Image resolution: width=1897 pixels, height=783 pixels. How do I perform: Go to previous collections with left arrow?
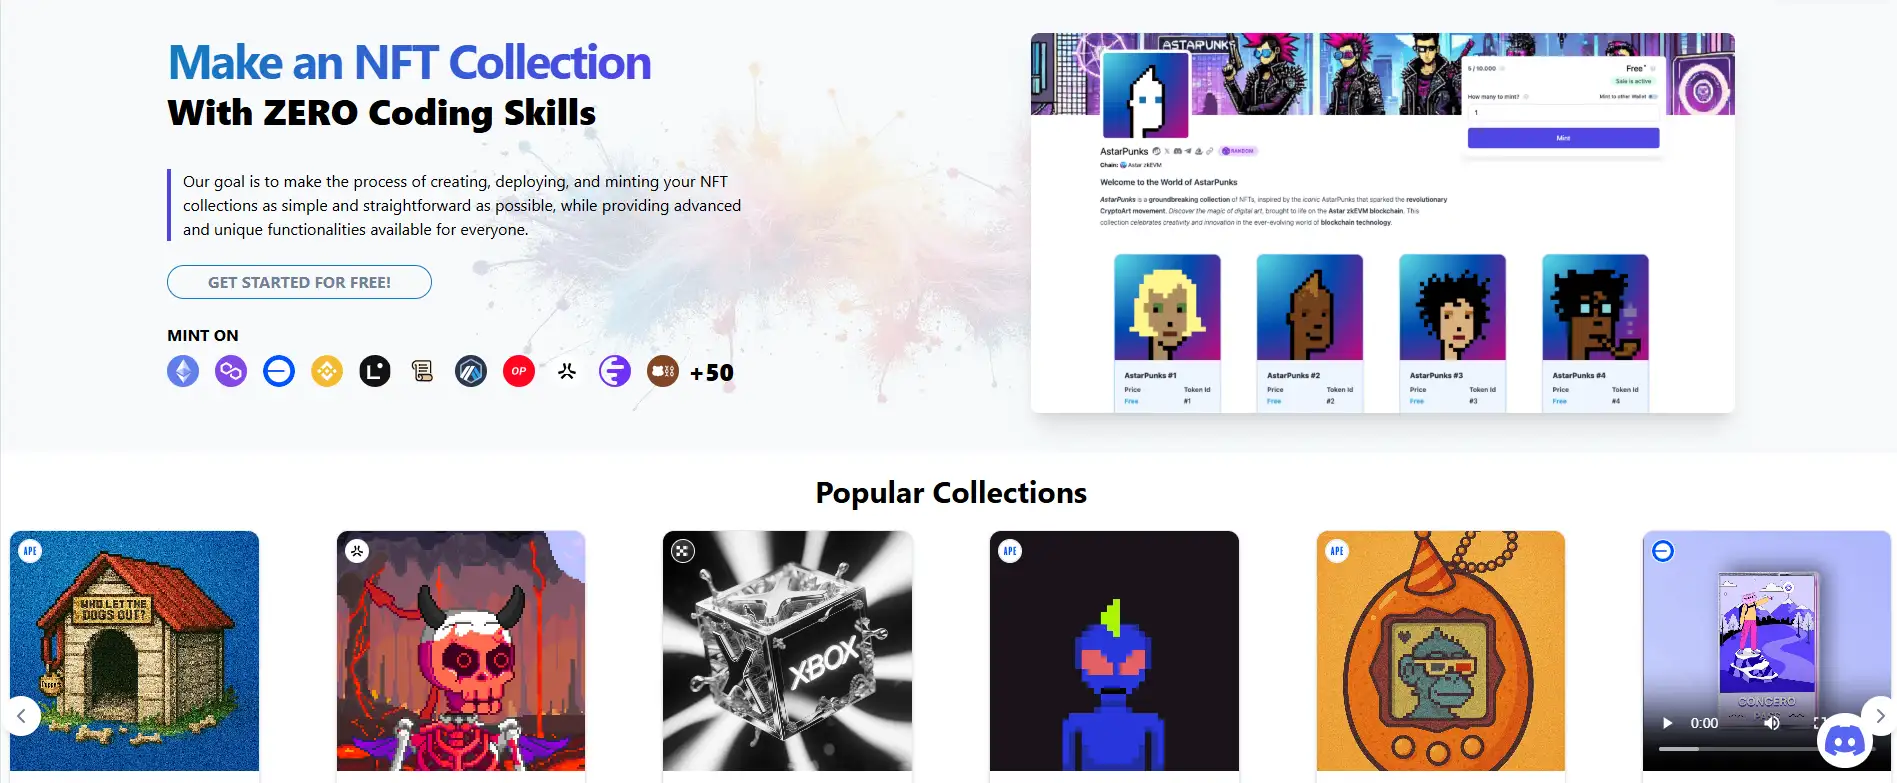(x=21, y=716)
